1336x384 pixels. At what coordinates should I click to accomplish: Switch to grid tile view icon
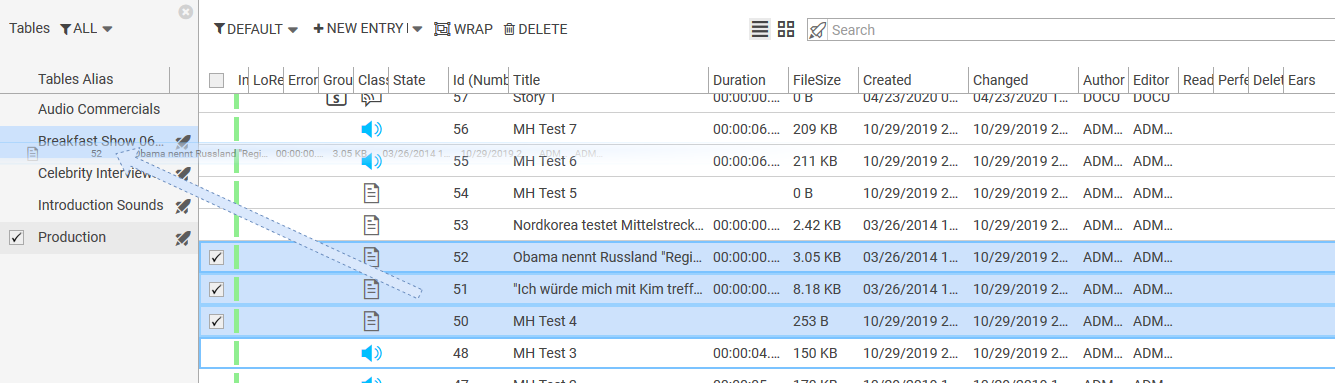tap(786, 29)
